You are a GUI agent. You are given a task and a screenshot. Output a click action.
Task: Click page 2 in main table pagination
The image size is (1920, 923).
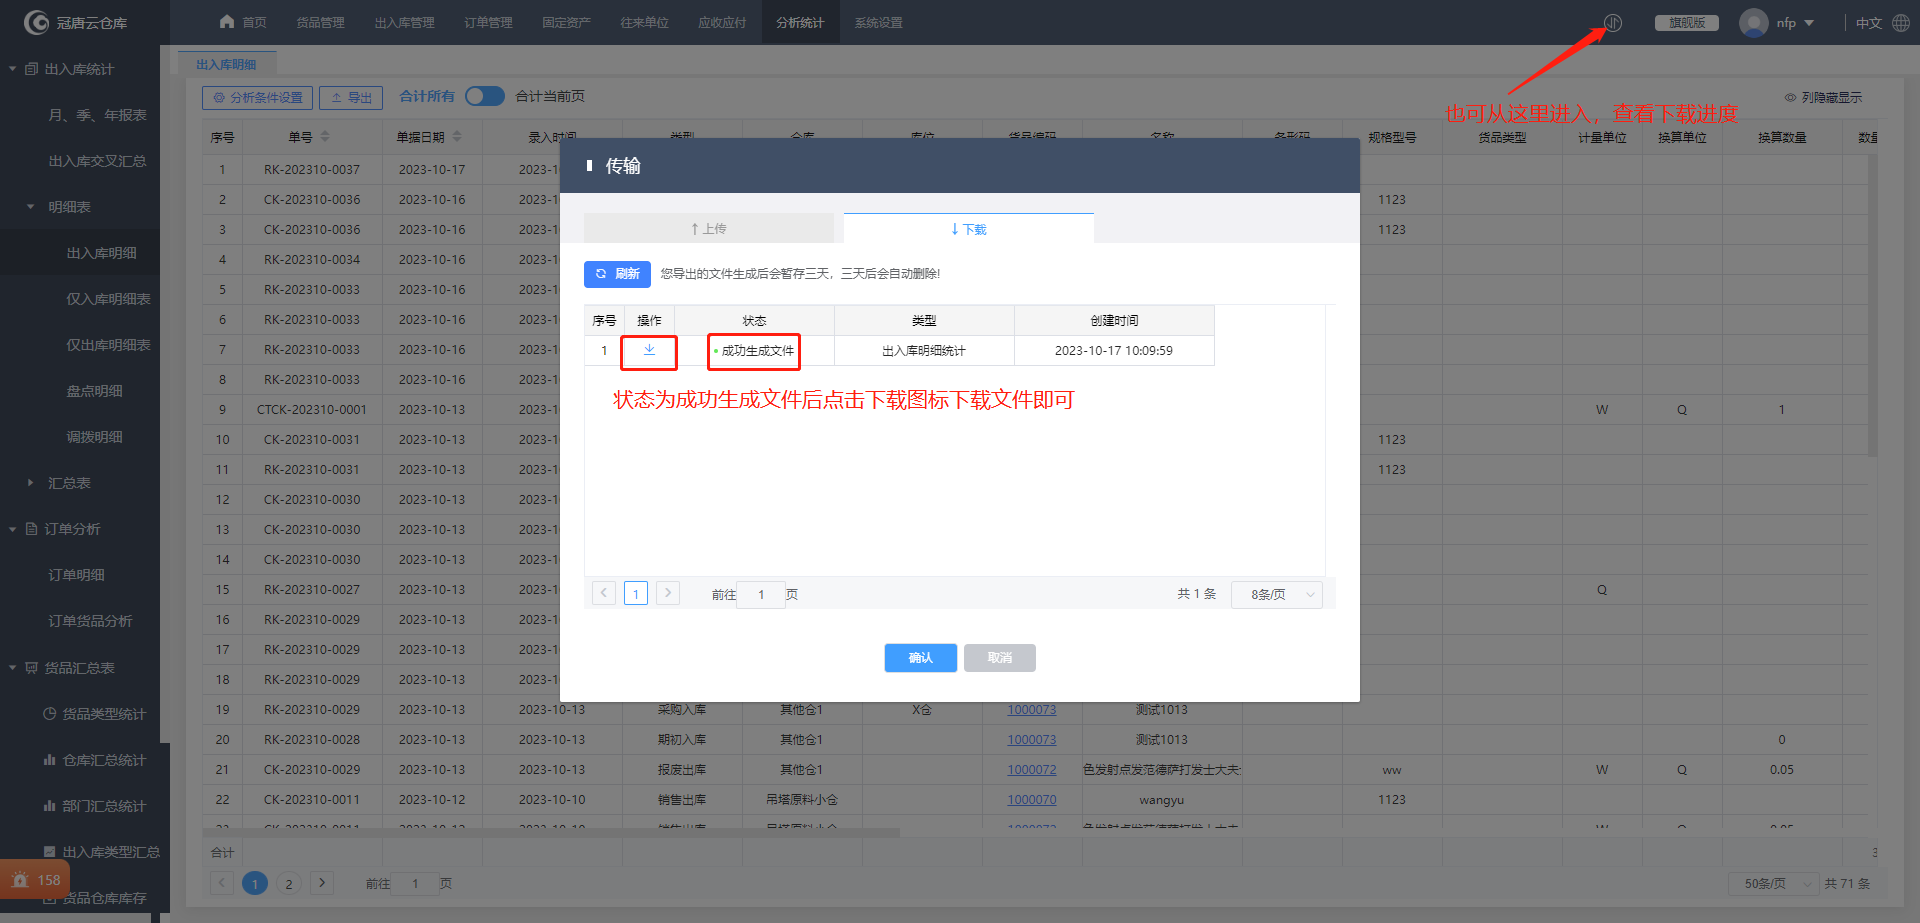click(289, 884)
